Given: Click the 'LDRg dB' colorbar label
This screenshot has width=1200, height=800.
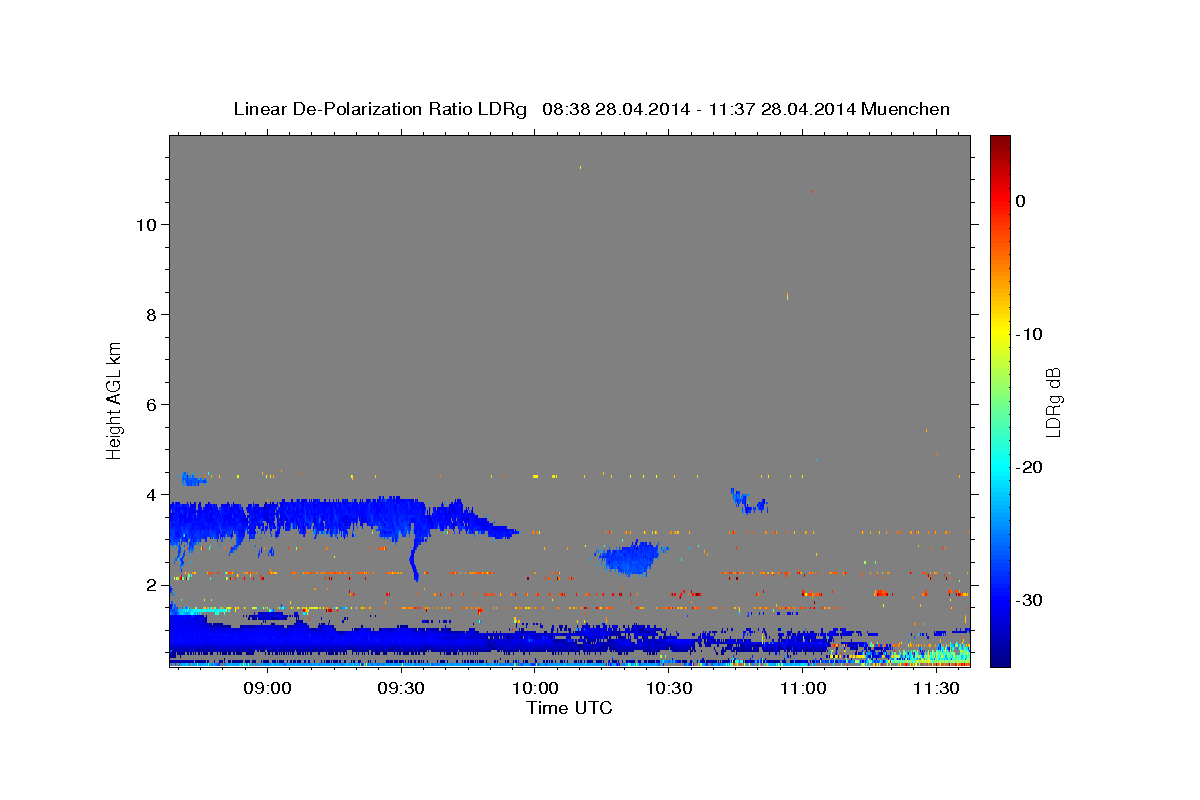Looking at the screenshot, I should 1053,402.
